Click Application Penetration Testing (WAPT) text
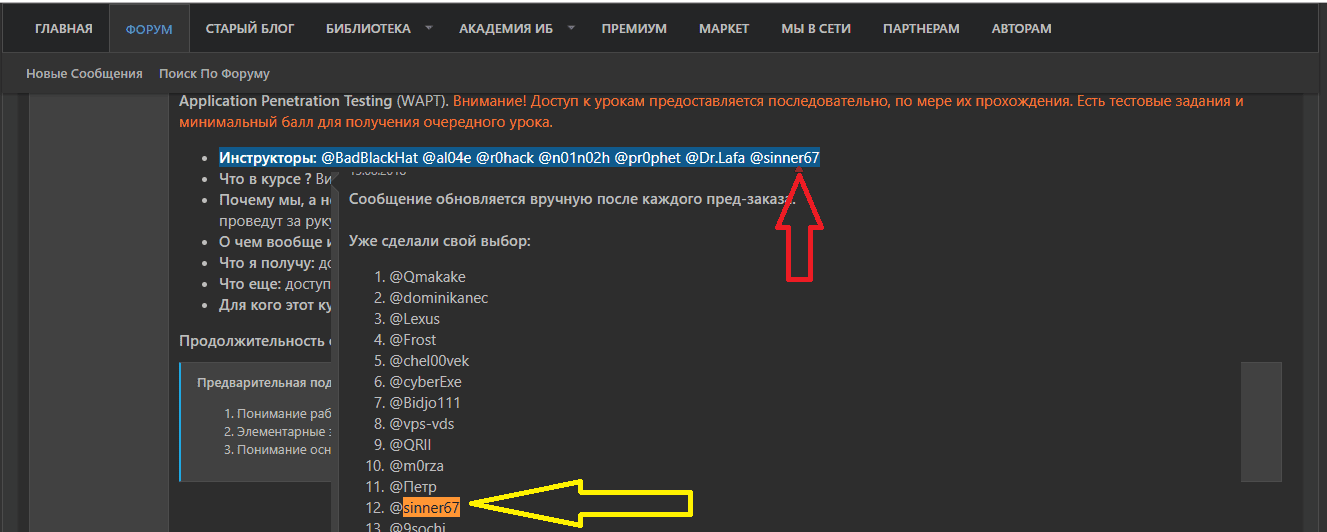1327x532 pixels. (x=313, y=101)
